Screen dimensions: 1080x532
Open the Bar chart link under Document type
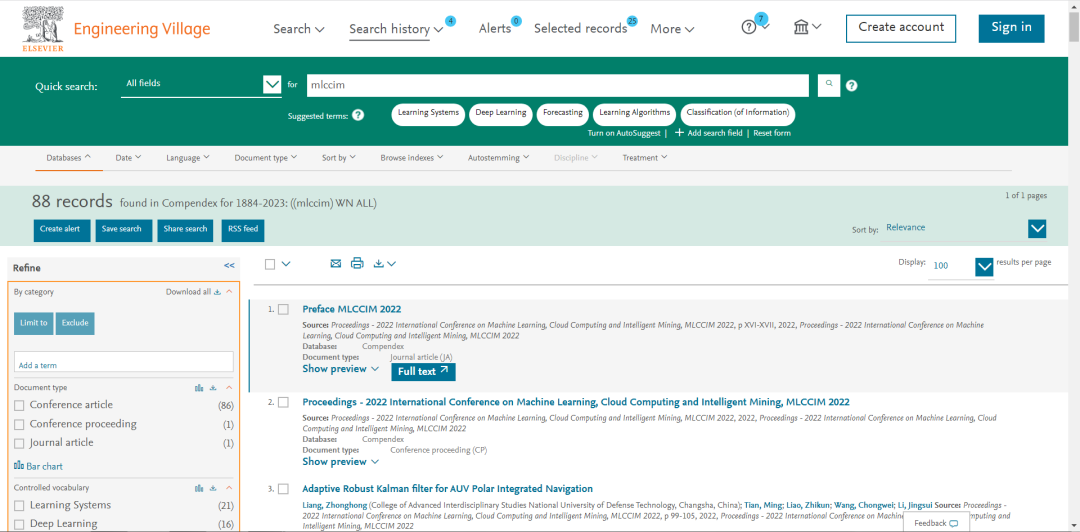[x=39, y=467]
